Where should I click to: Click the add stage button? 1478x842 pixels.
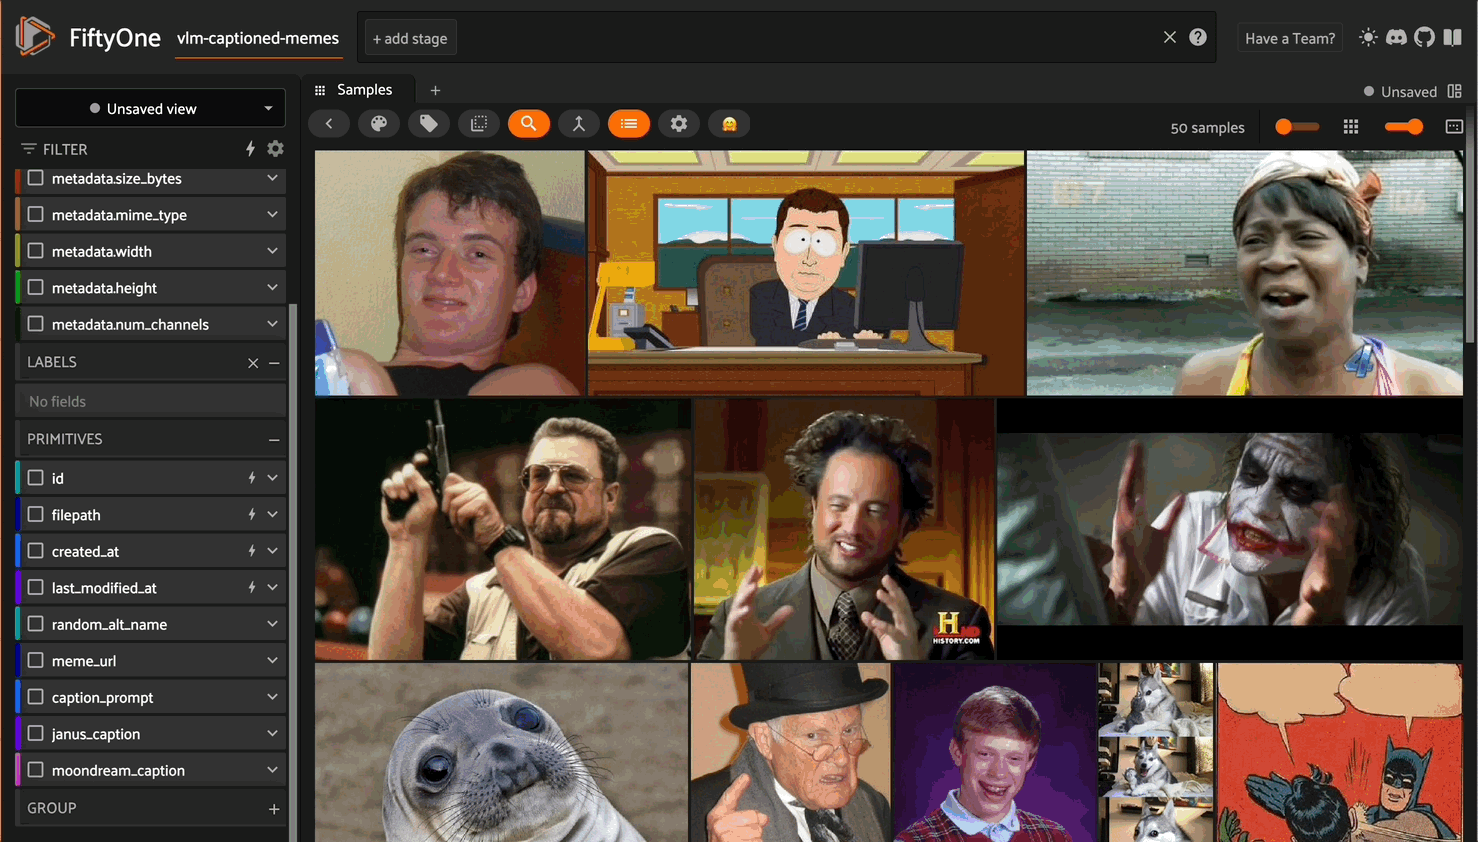coord(410,38)
